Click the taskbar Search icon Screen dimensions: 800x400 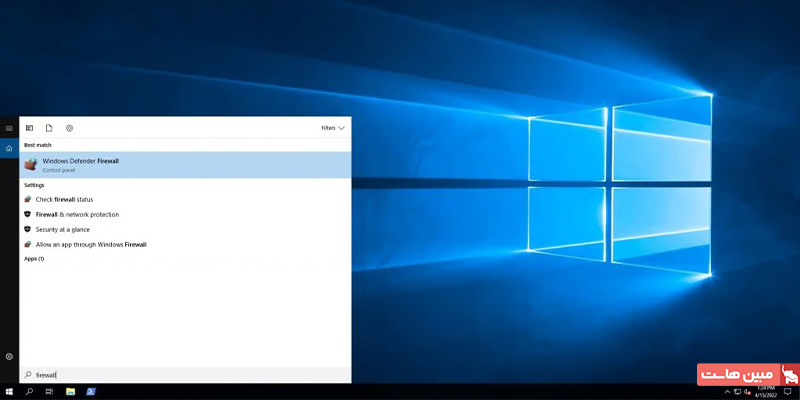[x=29, y=392]
